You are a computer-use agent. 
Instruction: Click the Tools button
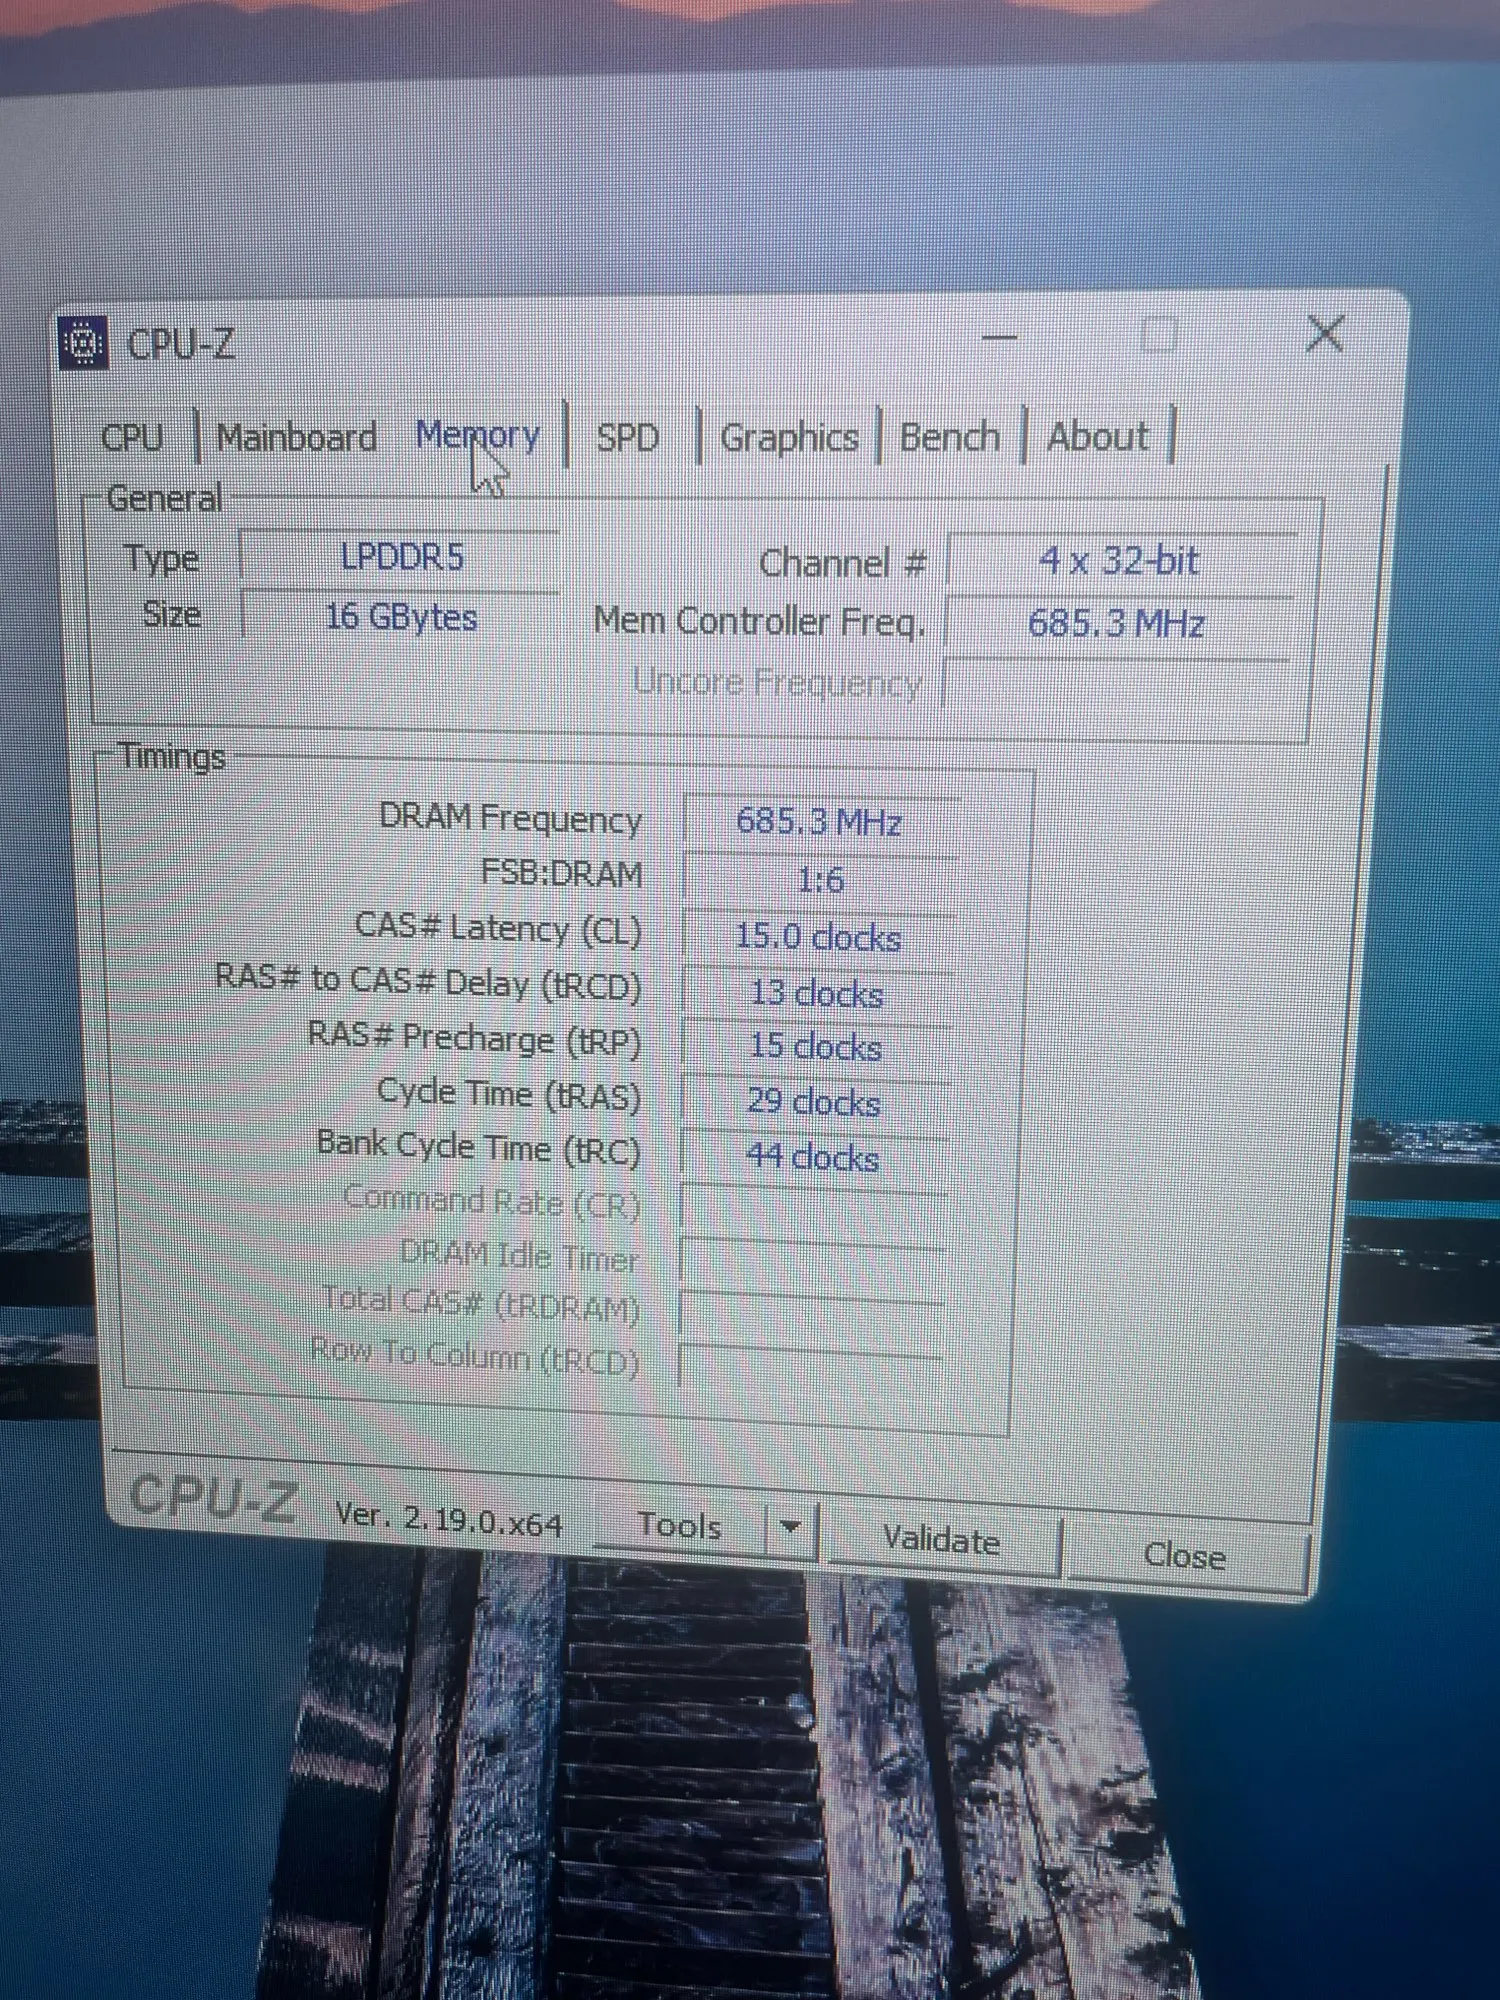680,1525
